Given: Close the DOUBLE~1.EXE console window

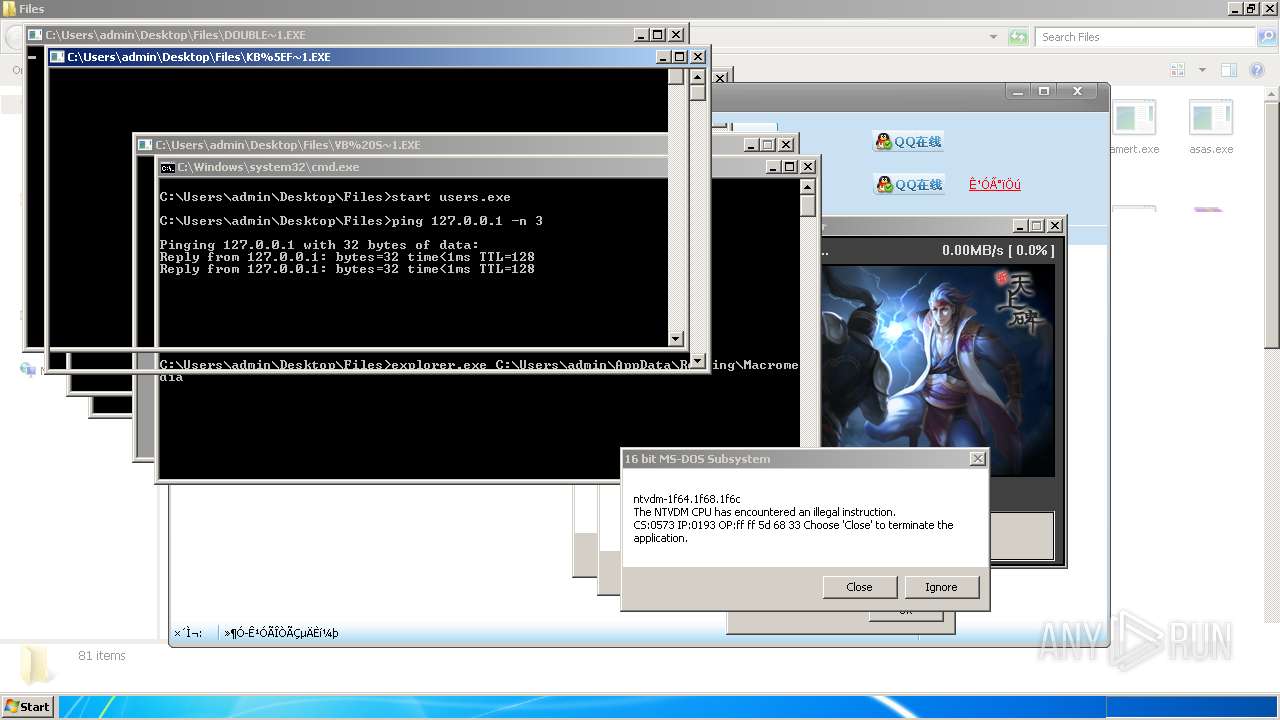Looking at the screenshot, I should pos(675,35).
